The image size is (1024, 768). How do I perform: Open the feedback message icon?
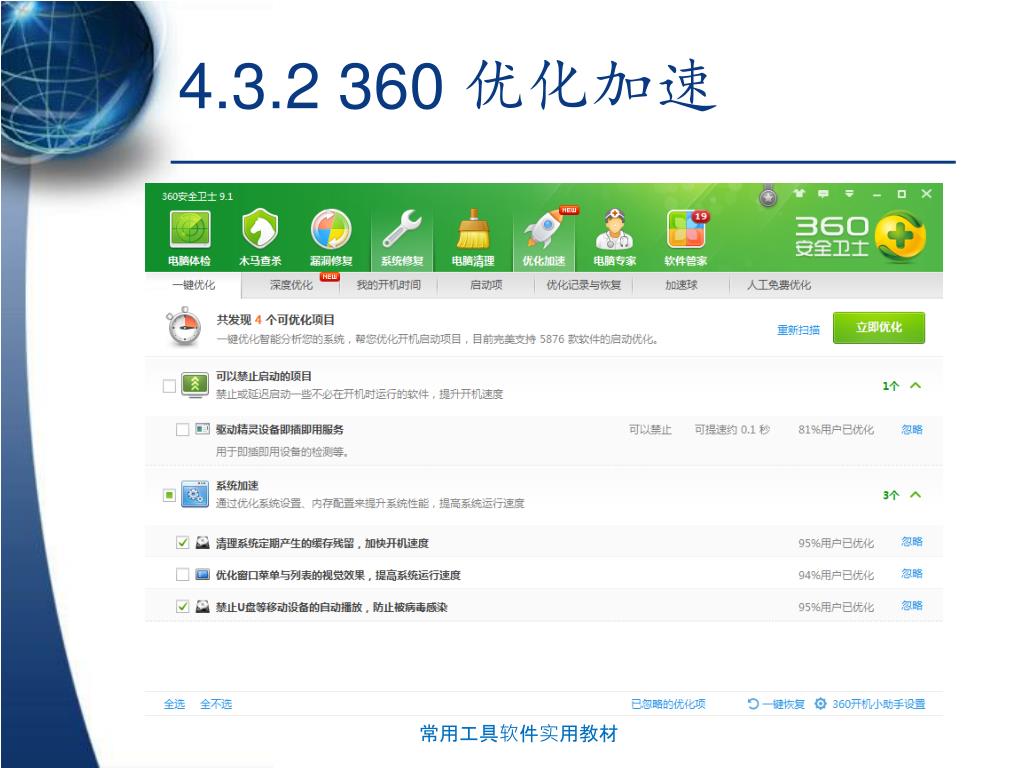coord(824,193)
